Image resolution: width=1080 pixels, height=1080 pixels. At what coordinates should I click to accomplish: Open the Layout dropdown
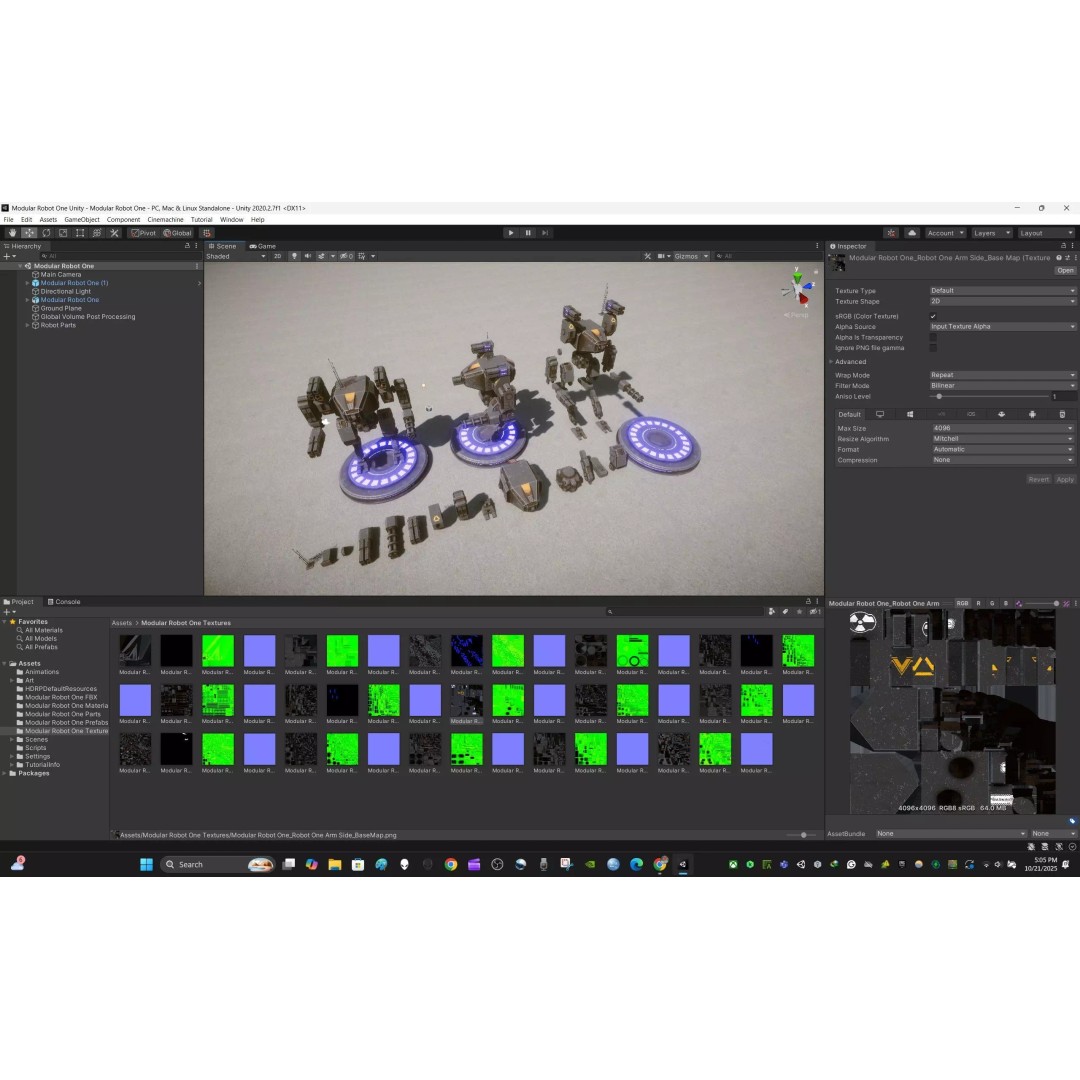(x=1046, y=233)
